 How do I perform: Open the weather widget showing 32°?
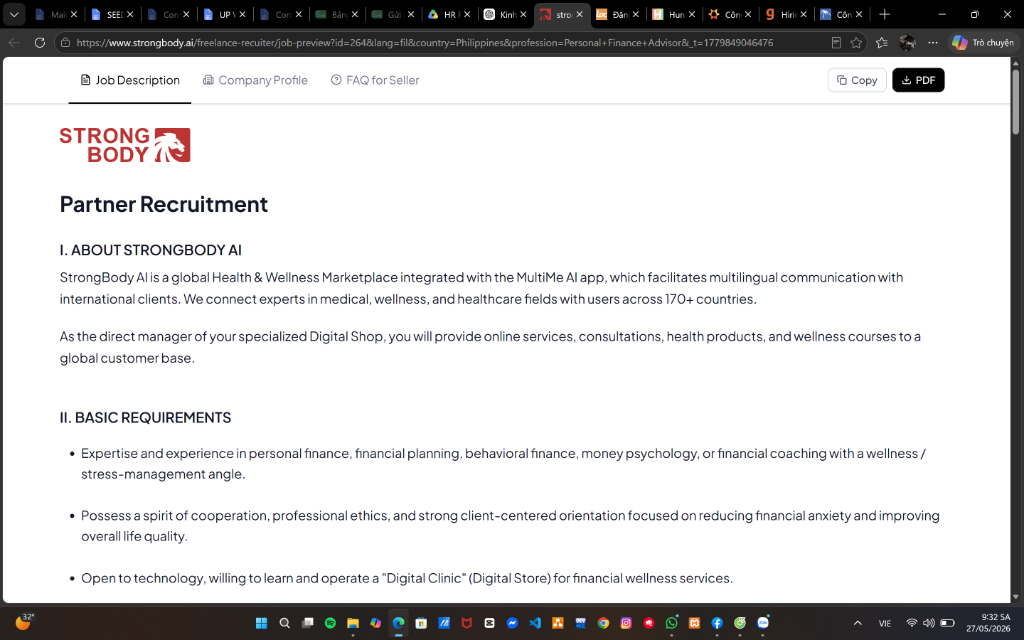click(24, 622)
